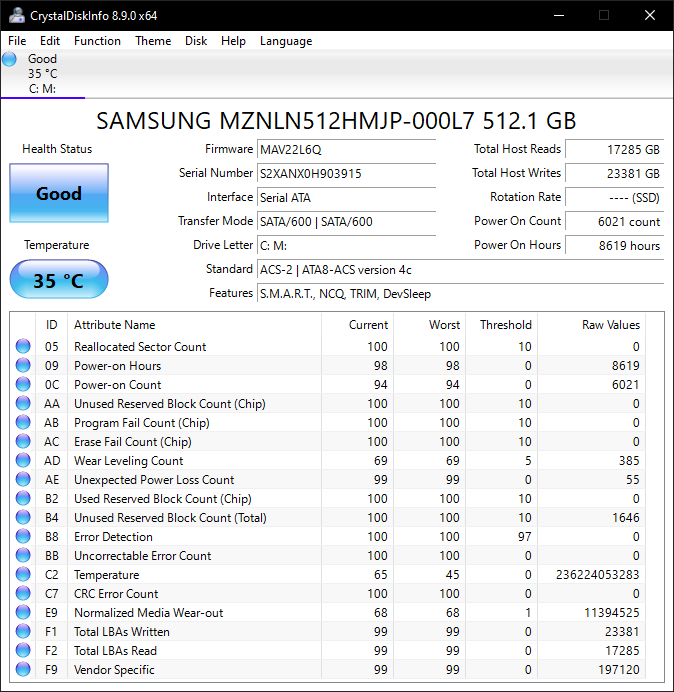674x692 pixels.
Task: Click raw value 11394525 in Media Wear-out row
Action: (612, 613)
